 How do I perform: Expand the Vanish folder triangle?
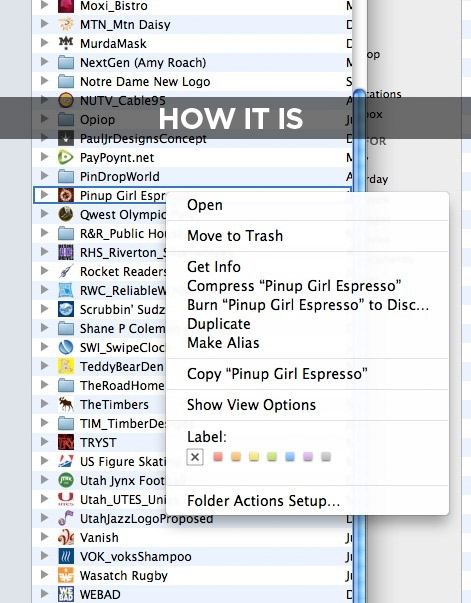pos(45,536)
